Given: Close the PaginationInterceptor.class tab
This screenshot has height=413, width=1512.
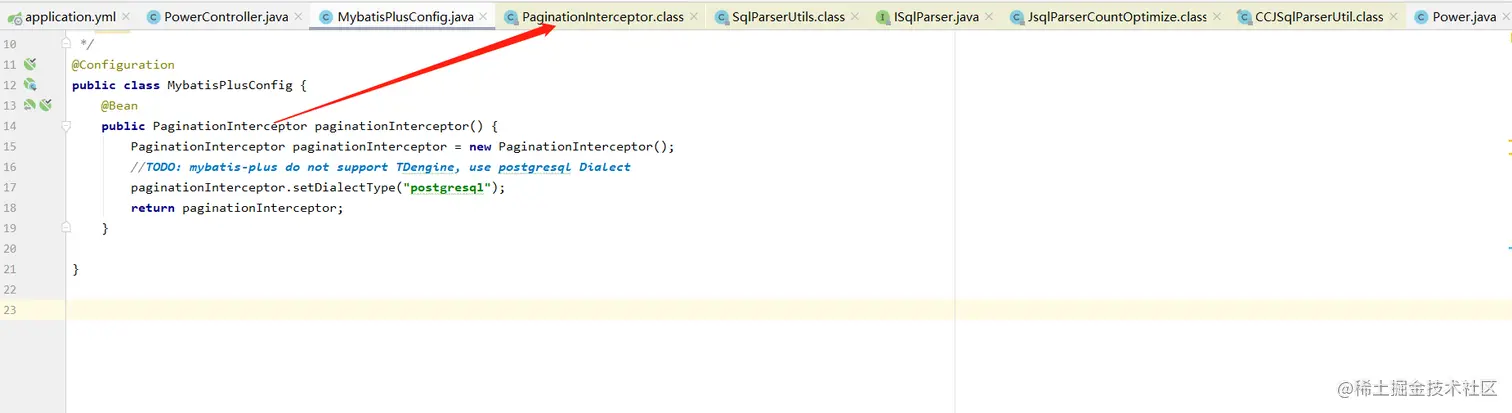Looking at the screenshot, I should (694, 17).
